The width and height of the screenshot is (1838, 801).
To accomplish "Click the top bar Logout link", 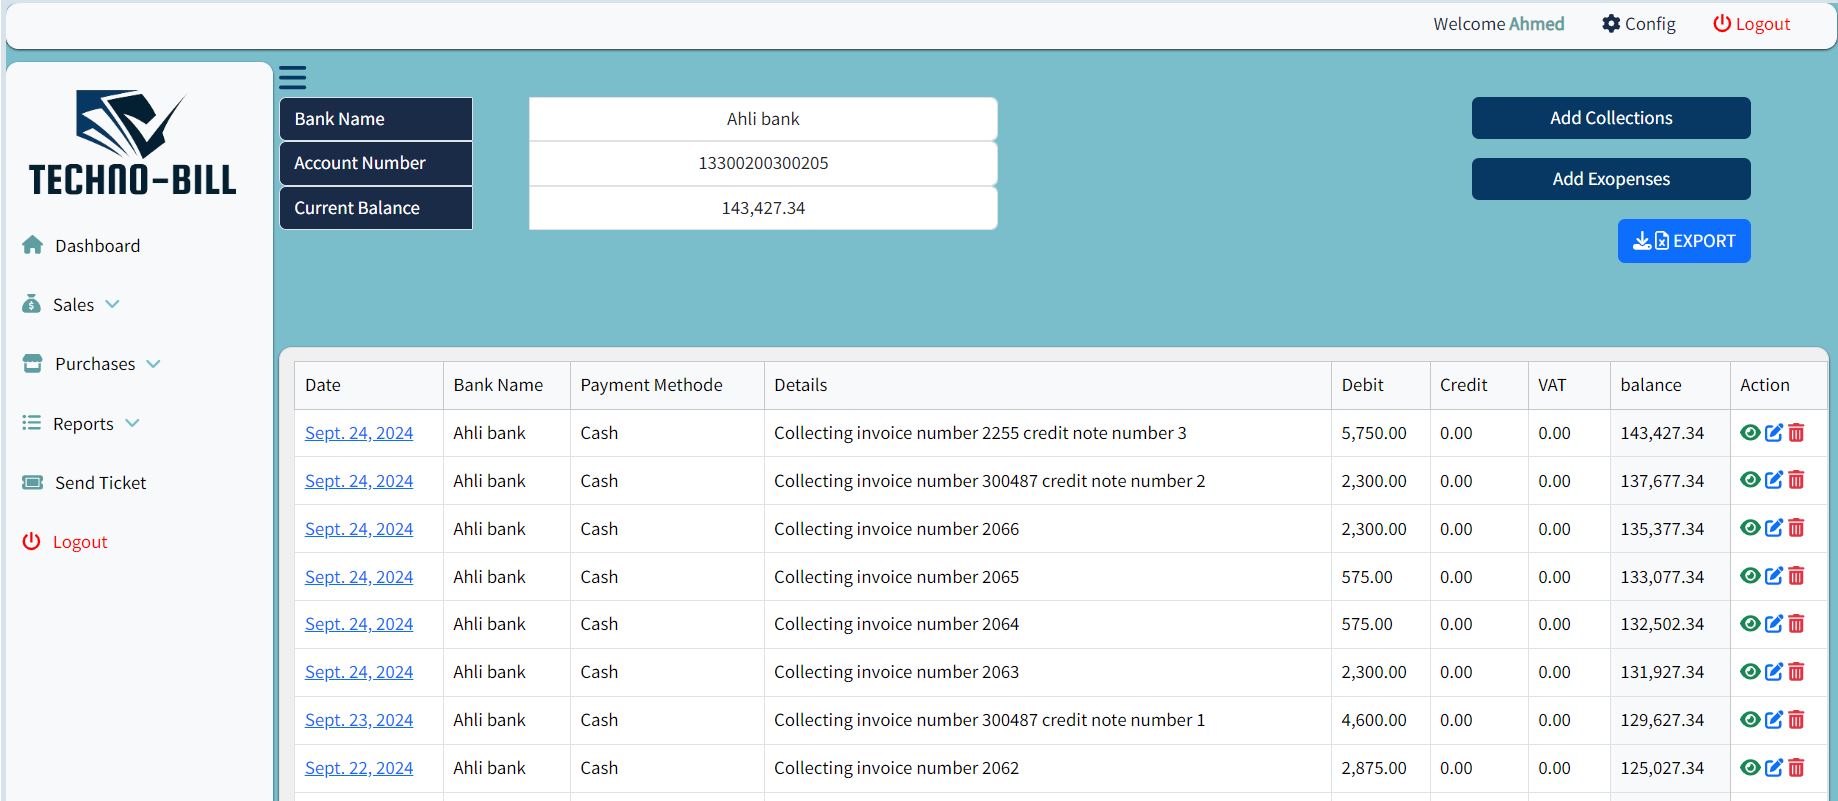I will [x=1751, y=24].
